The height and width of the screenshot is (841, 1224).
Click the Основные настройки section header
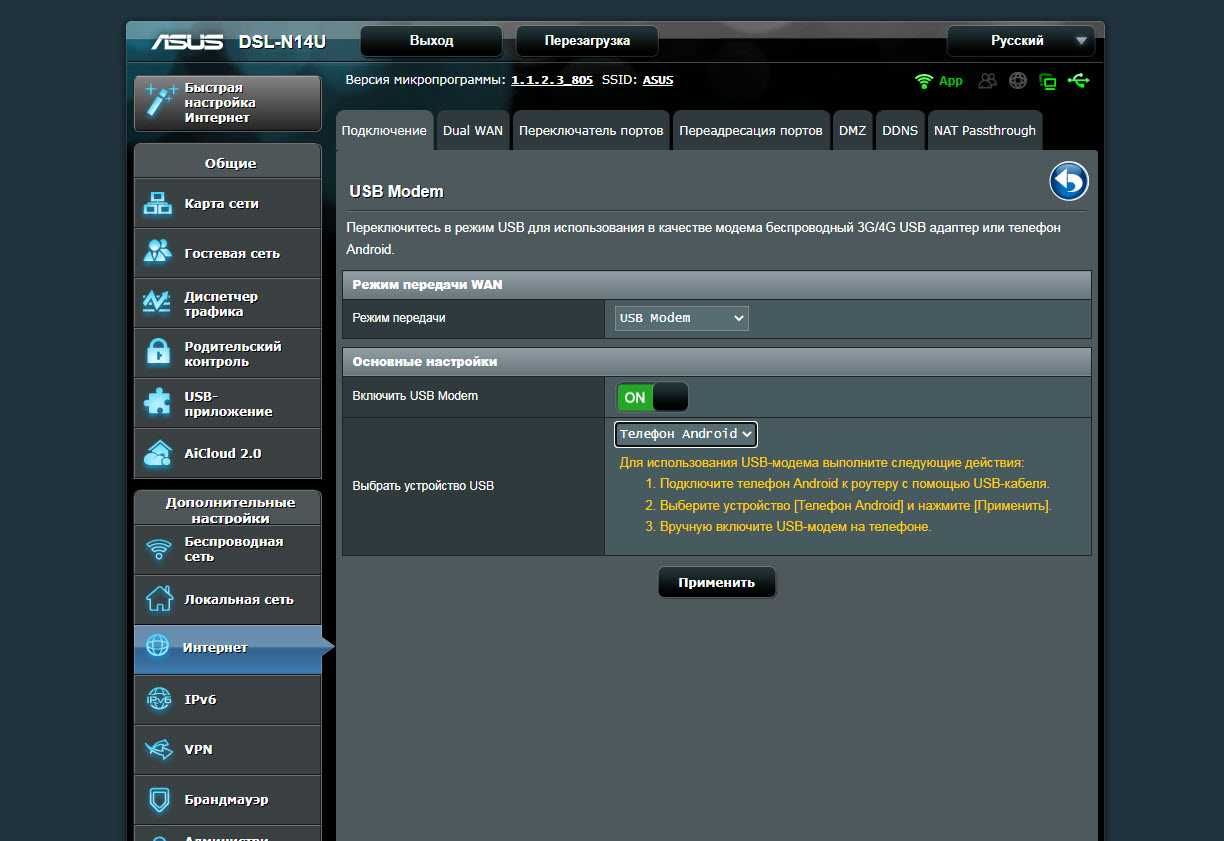716,362
